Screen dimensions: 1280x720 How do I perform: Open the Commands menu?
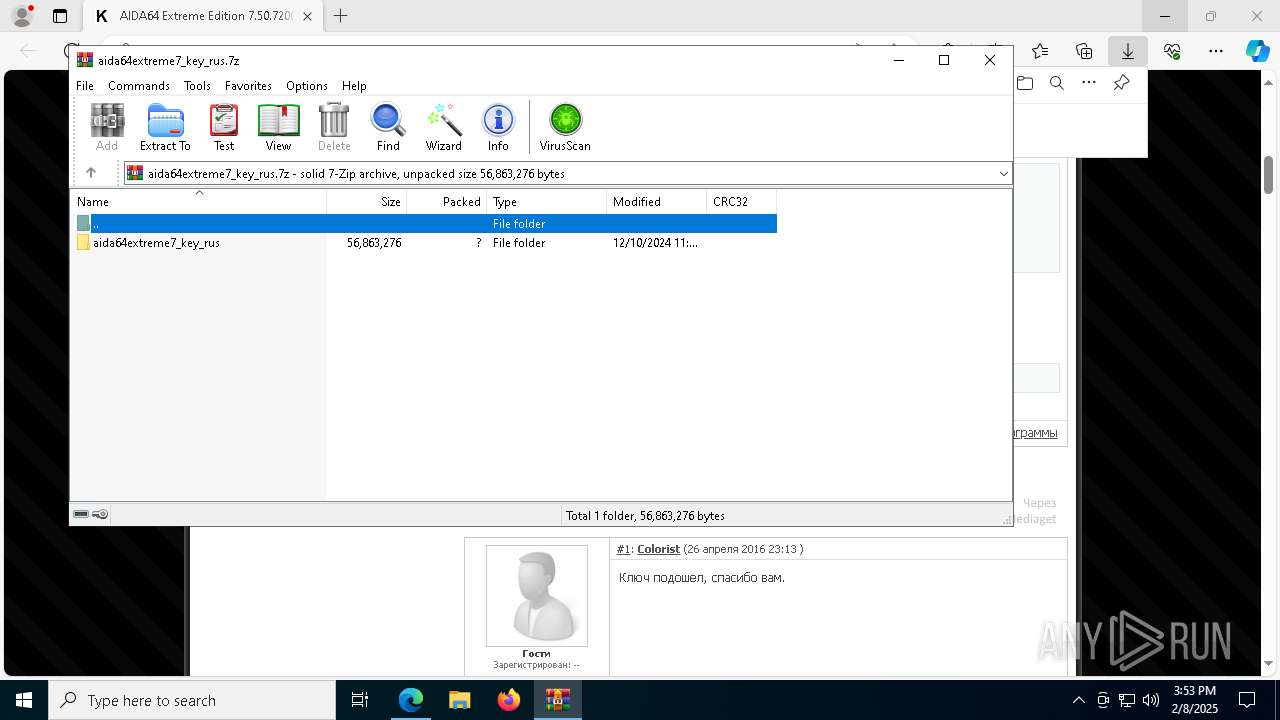[139, 86]
